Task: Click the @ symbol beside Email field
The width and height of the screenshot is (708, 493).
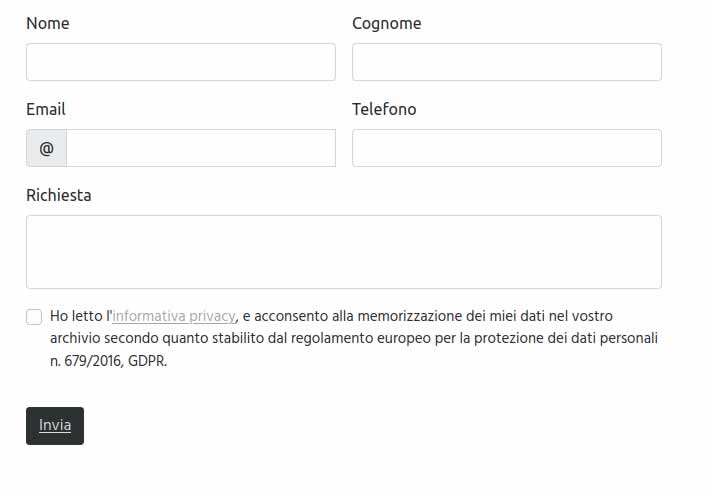Action: click(x=46, y=148)
